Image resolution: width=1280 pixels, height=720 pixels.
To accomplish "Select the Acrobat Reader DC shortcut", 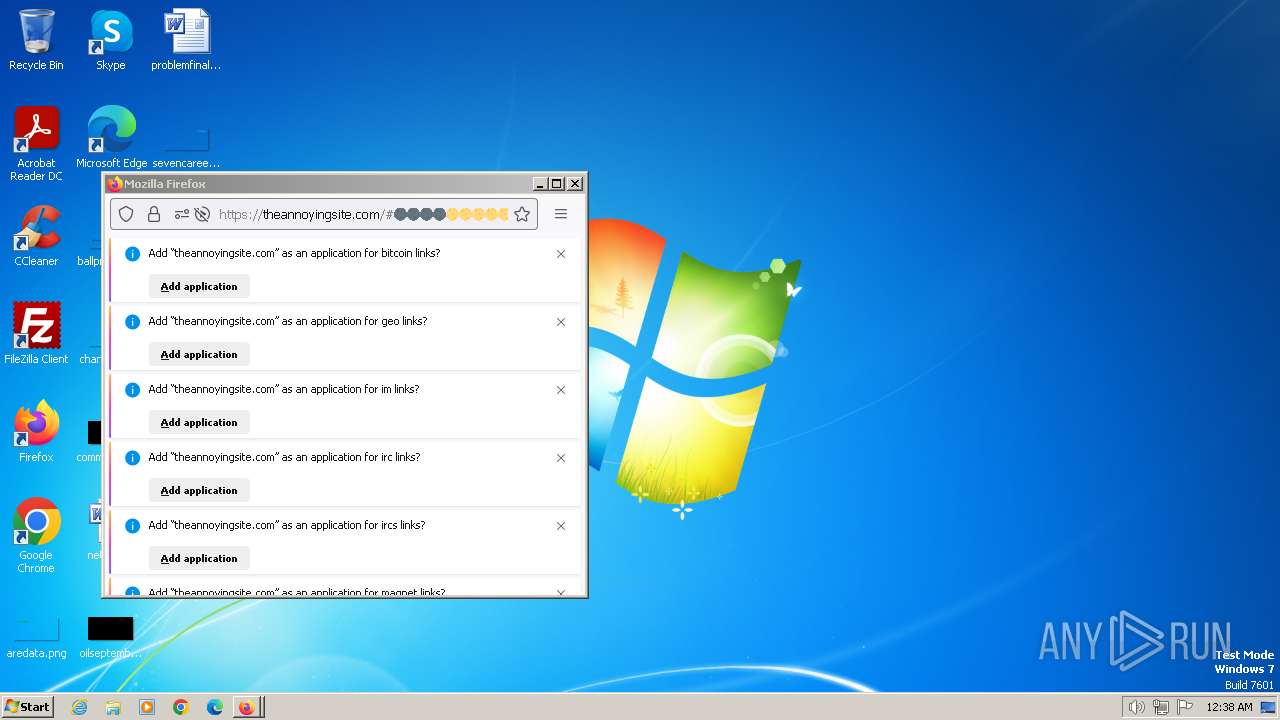I will pyautogui.click(x=36, y=143).
